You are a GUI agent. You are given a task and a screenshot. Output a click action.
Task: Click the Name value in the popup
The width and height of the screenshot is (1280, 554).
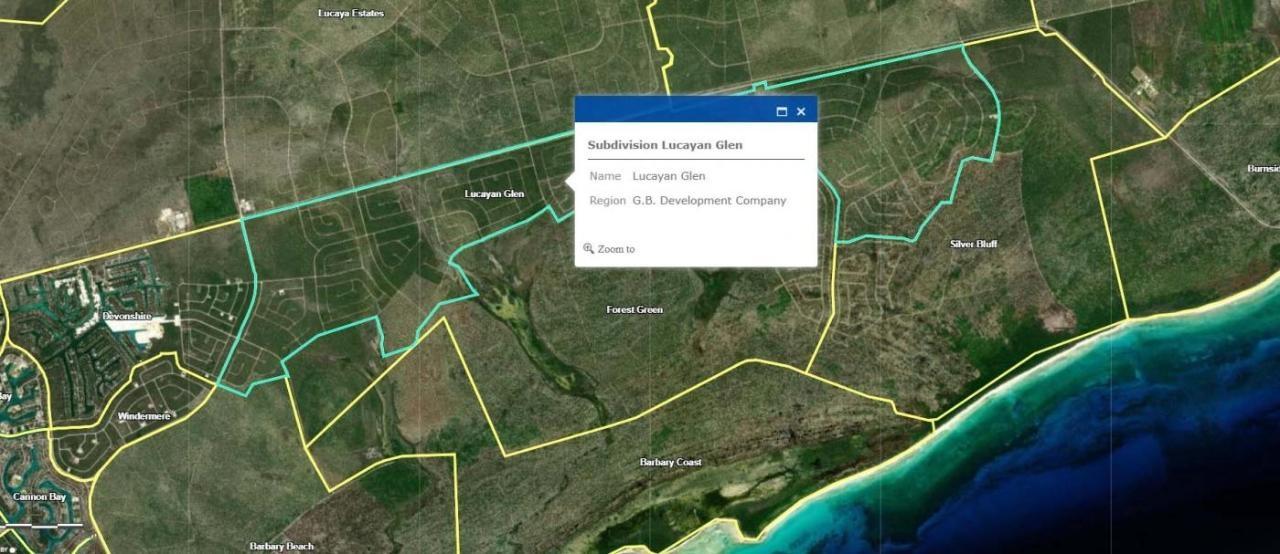click(x=668, y=176)
